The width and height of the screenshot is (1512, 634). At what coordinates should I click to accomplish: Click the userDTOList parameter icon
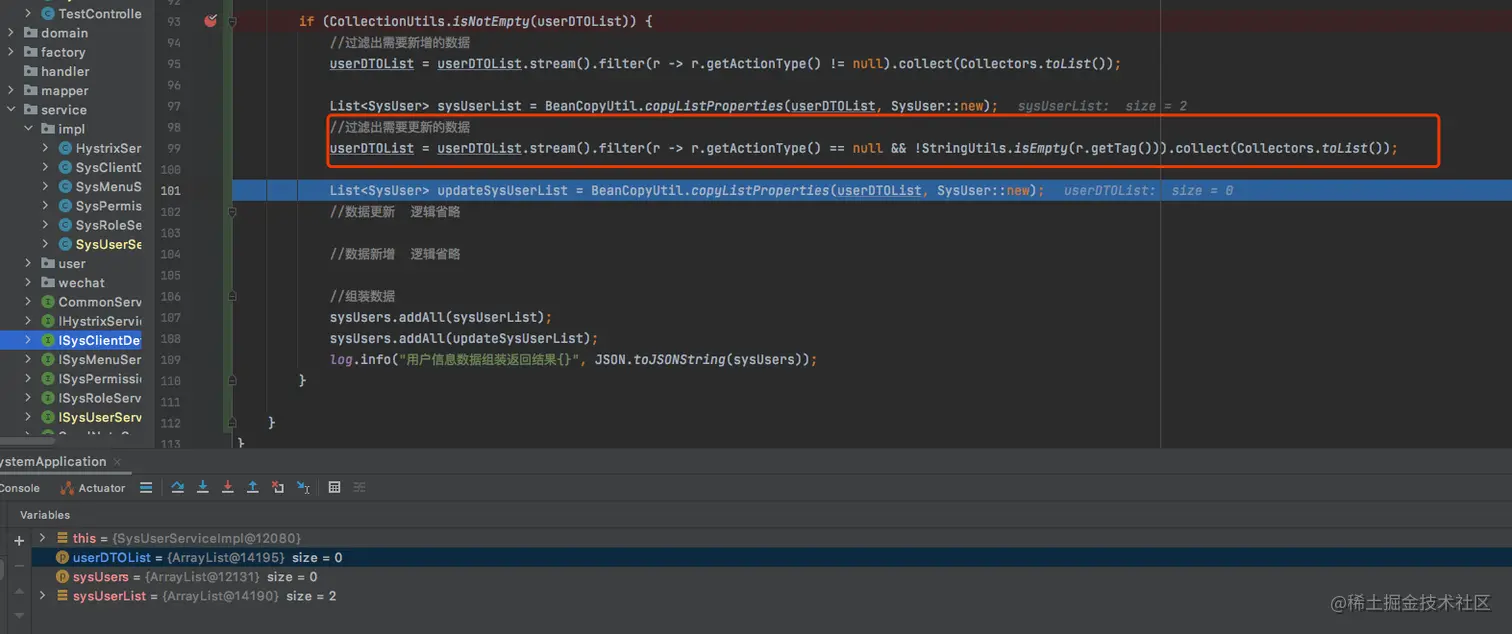coord(62,557)
